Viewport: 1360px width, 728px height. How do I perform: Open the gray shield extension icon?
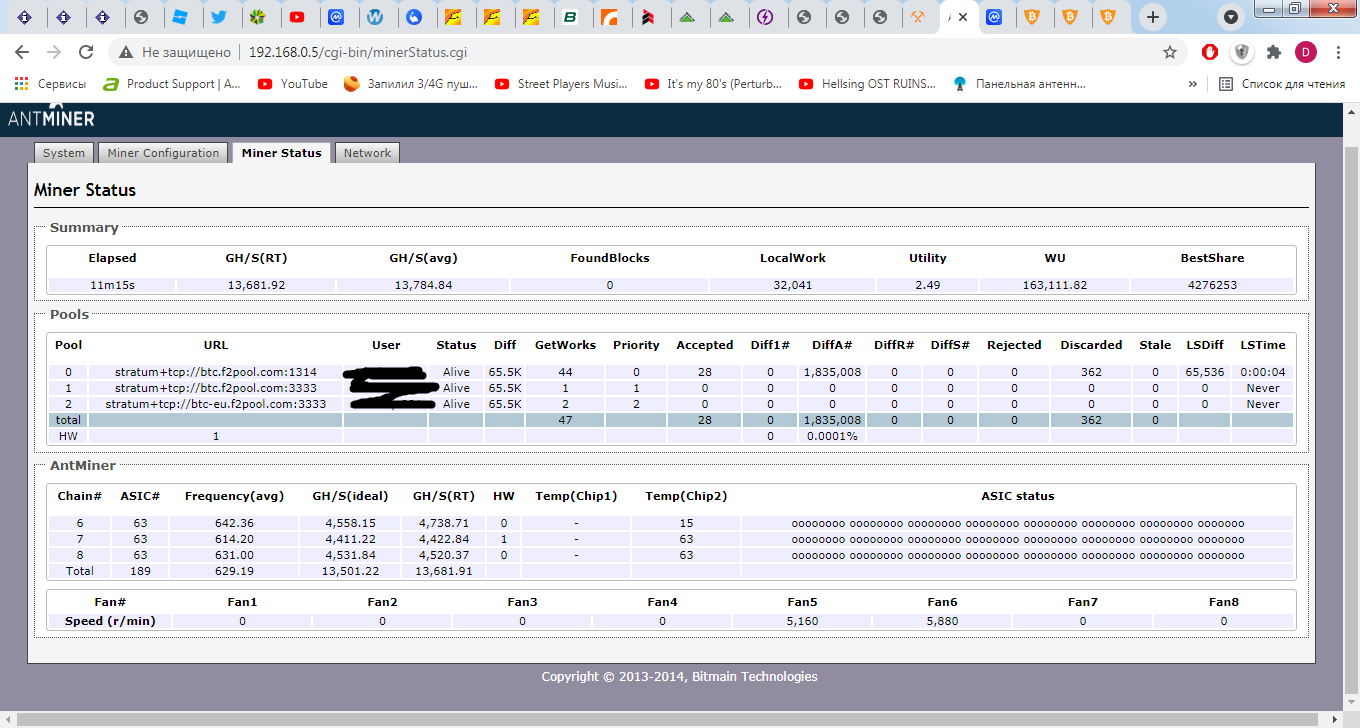tap(1241, 52)
